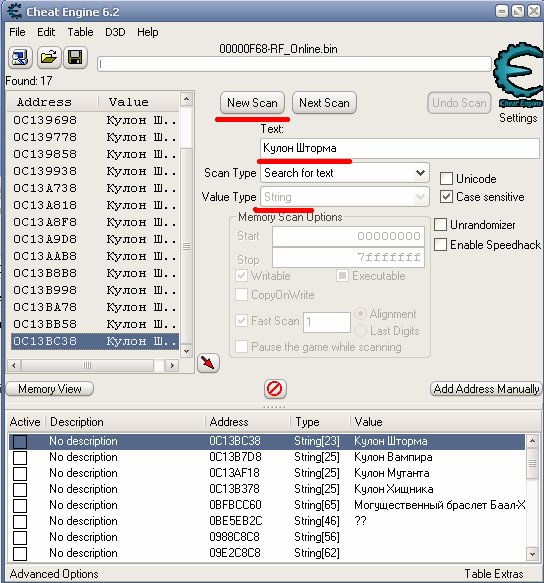Click the open folder icon
544x583 pixels.
[x=49, y=58]
